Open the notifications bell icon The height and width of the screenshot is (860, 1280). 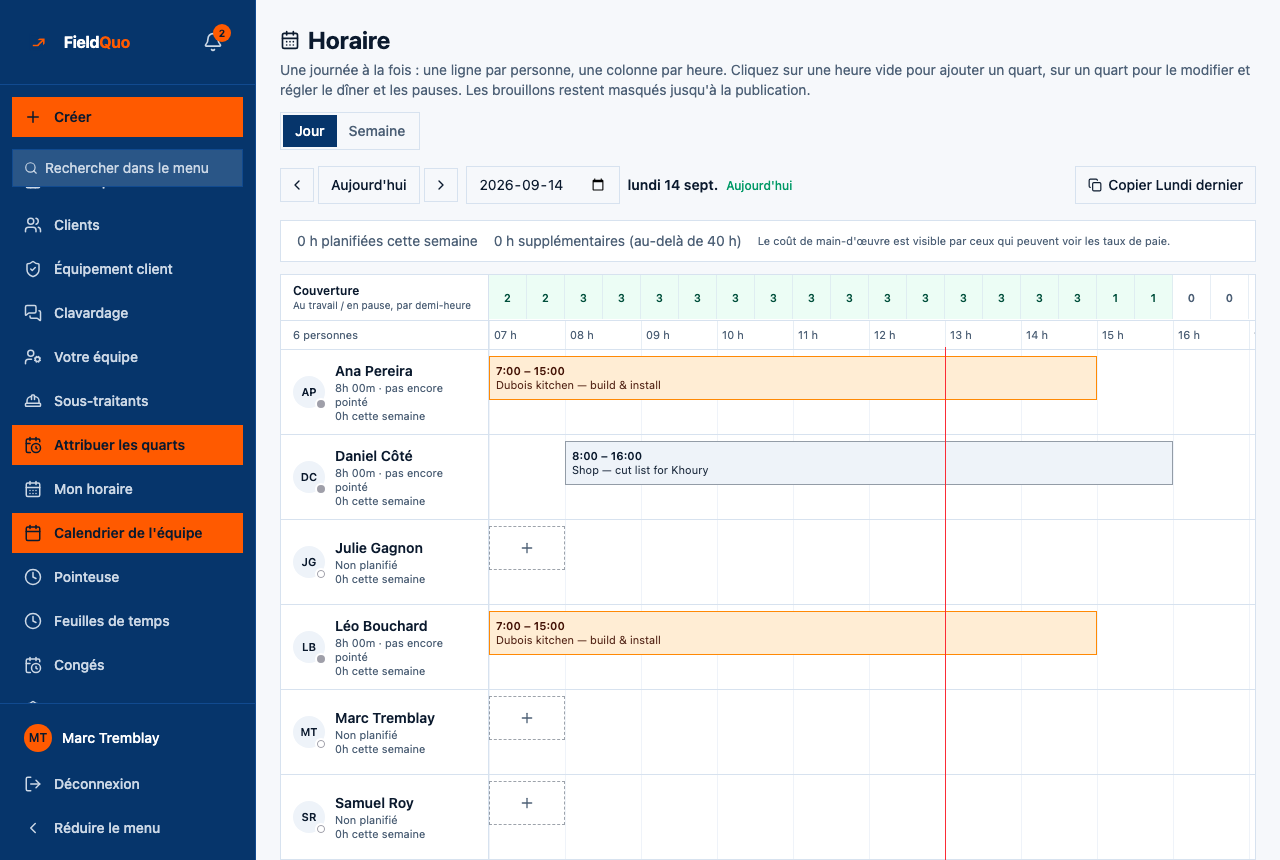coord(213,42)
